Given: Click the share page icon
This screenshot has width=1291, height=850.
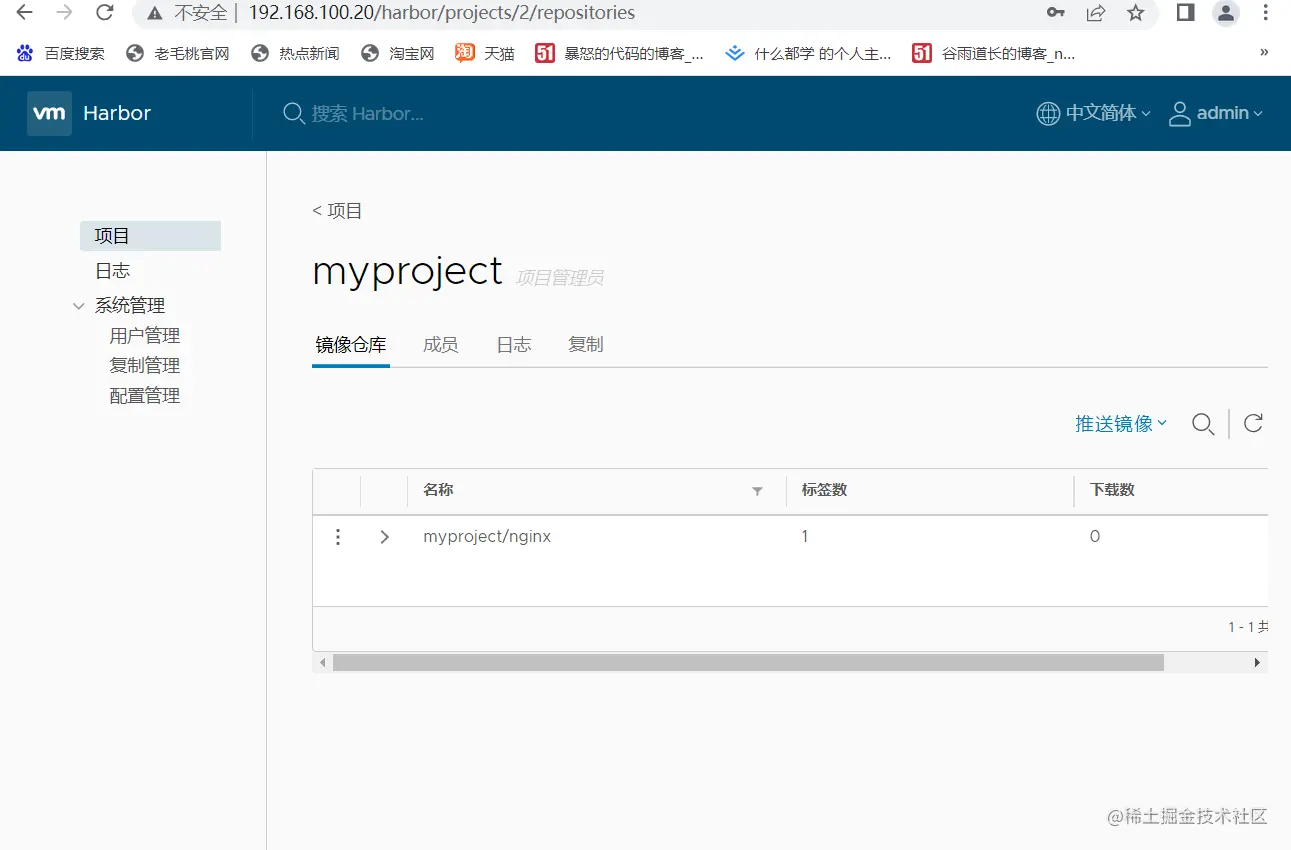Looking at the screenshot, I should point(1096,13).
